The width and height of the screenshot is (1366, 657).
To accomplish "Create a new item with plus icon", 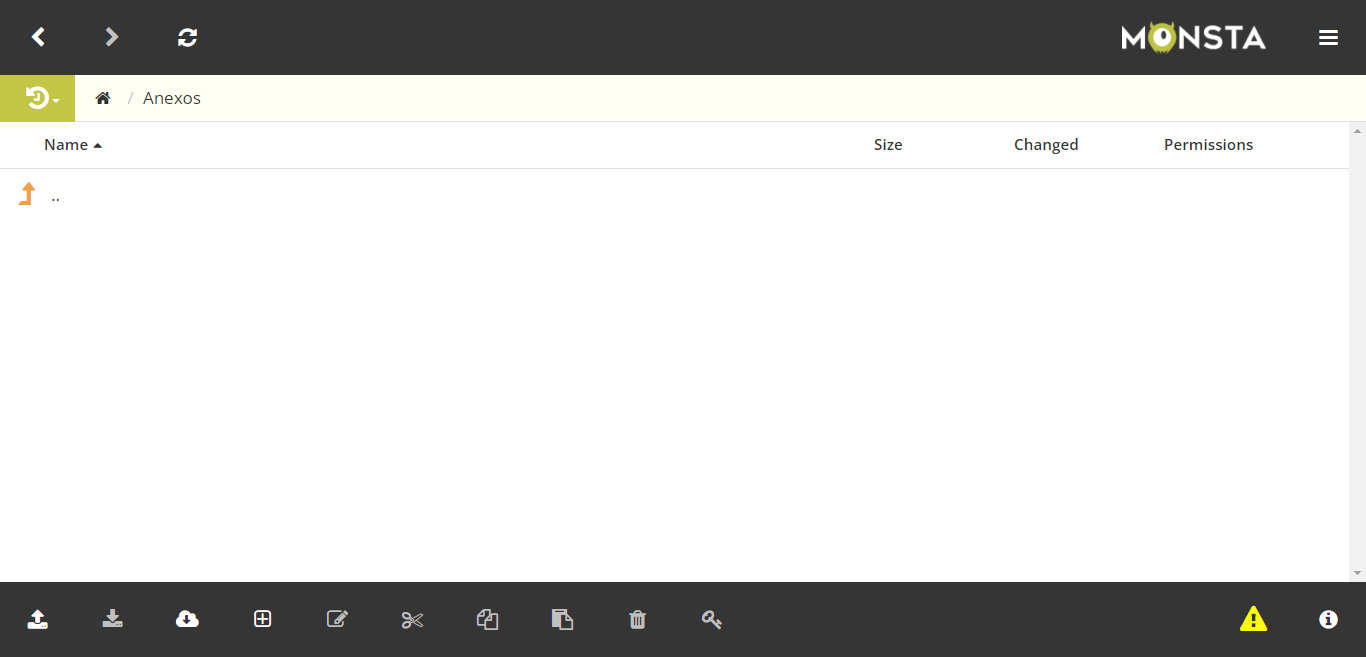I will [x=262, y=619].
